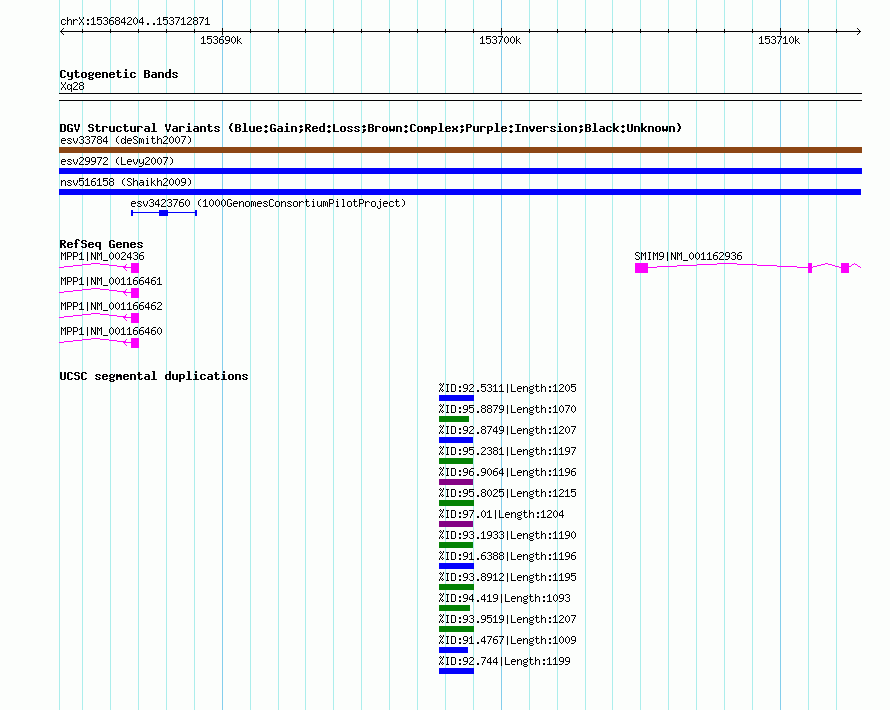Click the %ID:91.4767|Length:1009 label
Viewport: 890px width, 710px height.
pyautogui.click(x=507, y=640)
